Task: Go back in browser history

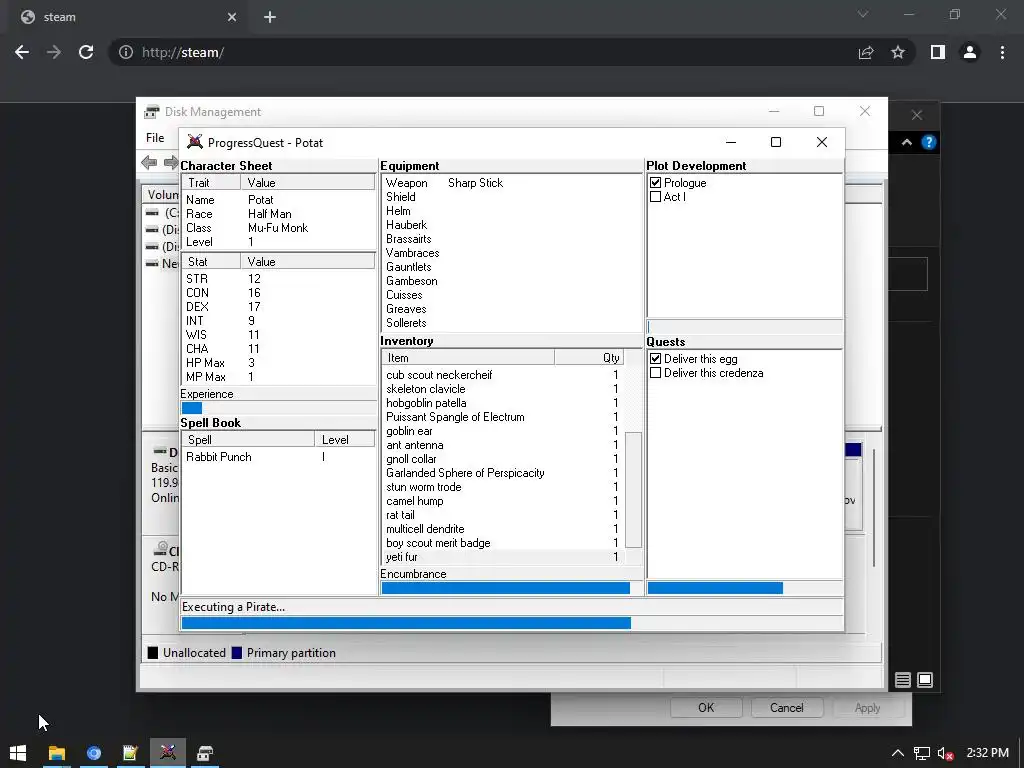Action: (22, 52)
